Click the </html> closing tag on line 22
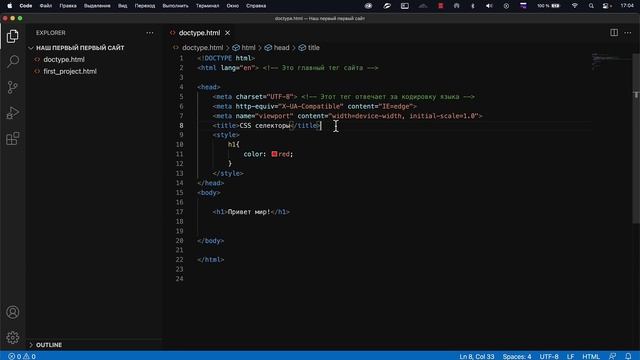The image size is (640, 360). click(x=211, y=260)
